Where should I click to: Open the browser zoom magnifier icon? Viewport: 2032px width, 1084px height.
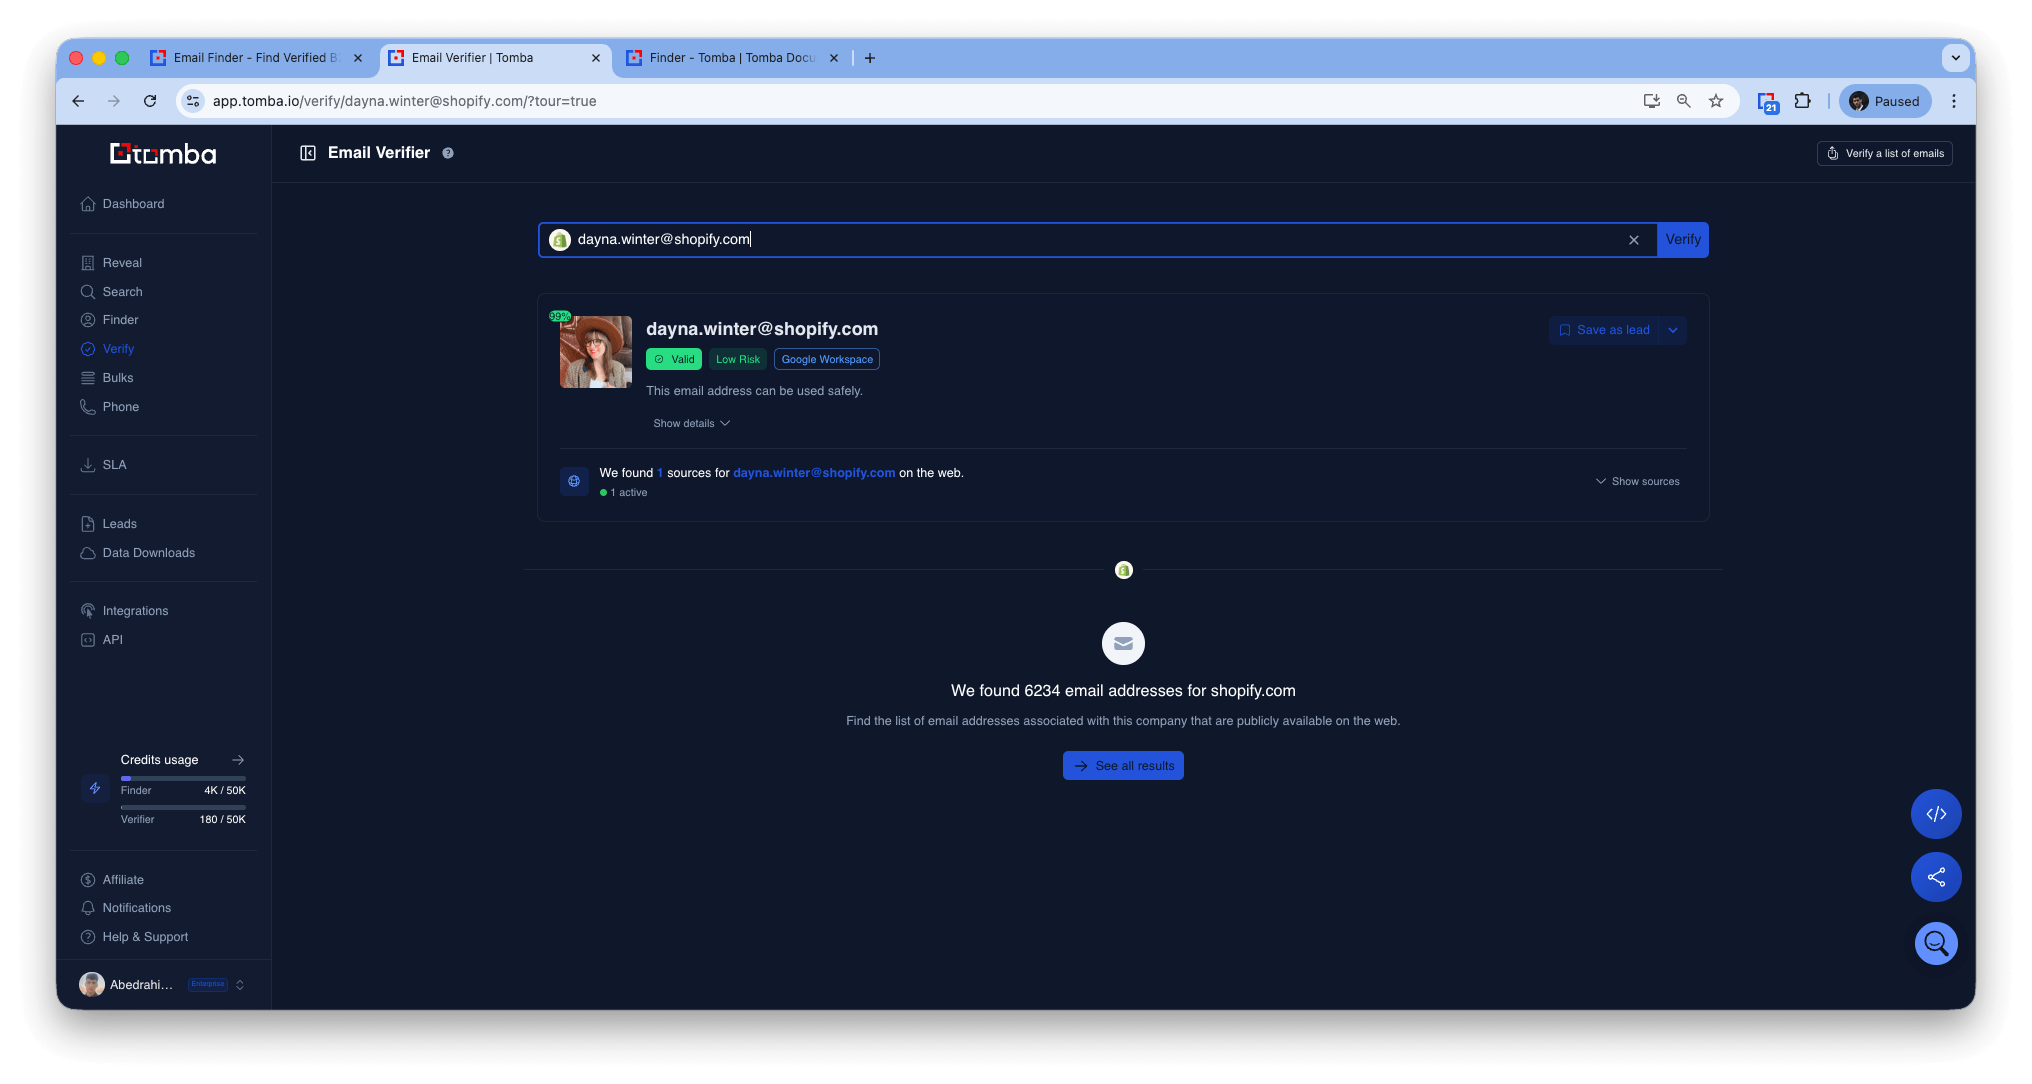[1684, 101]
